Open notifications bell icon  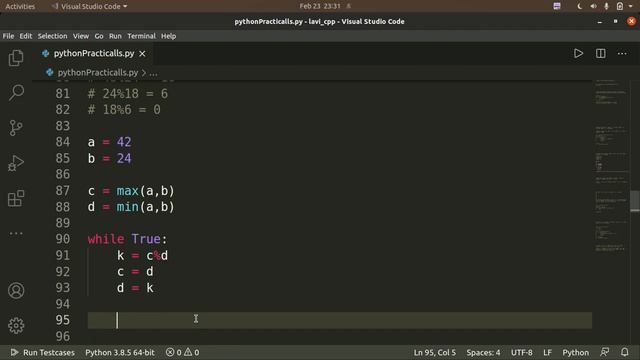[x=624, y=352]
